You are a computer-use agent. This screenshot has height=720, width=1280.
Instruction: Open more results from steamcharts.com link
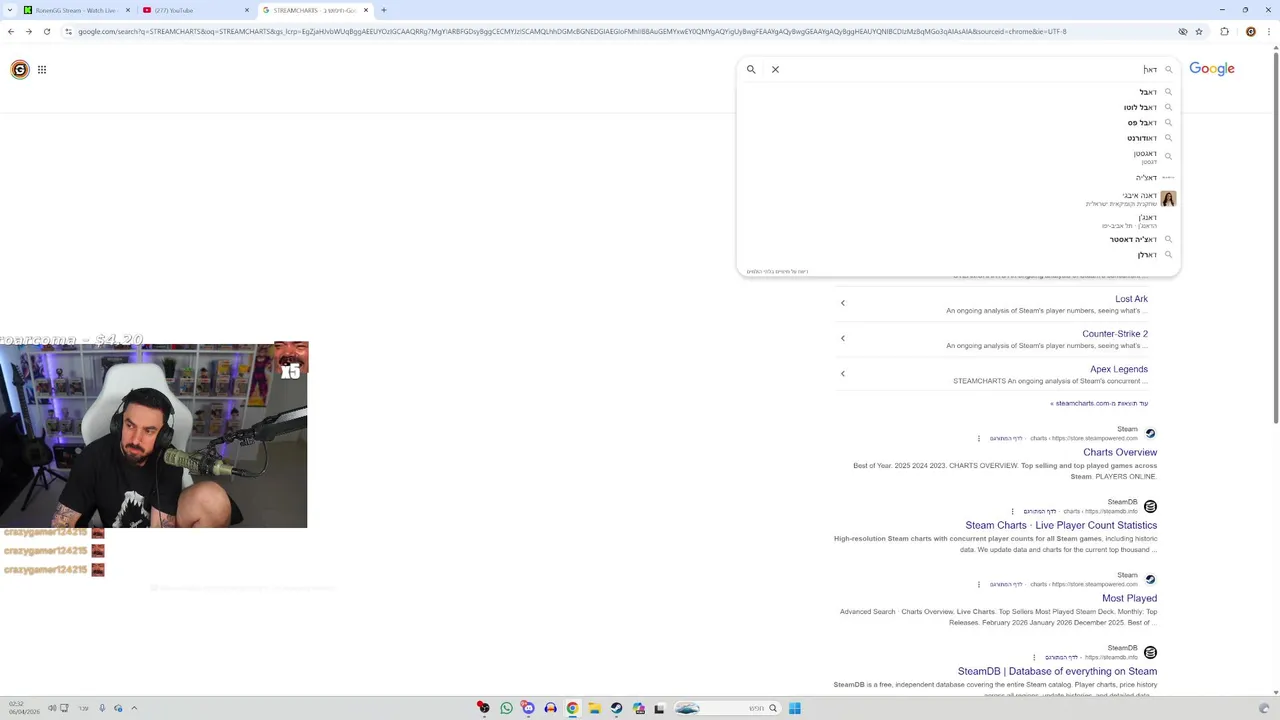(x=1099, y=403)
